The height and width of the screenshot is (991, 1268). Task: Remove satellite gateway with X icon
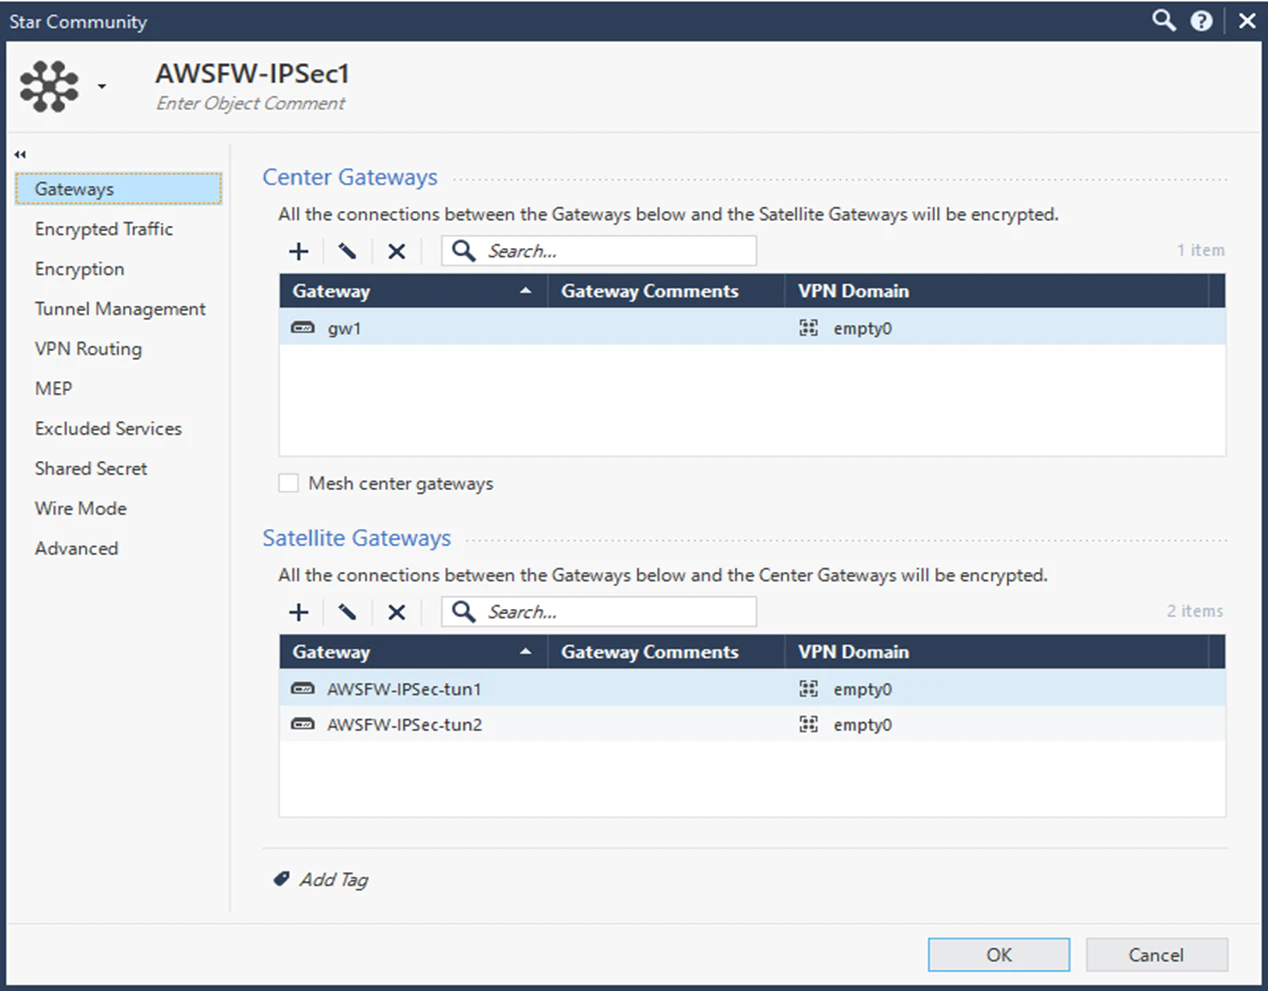click(397, 612)
